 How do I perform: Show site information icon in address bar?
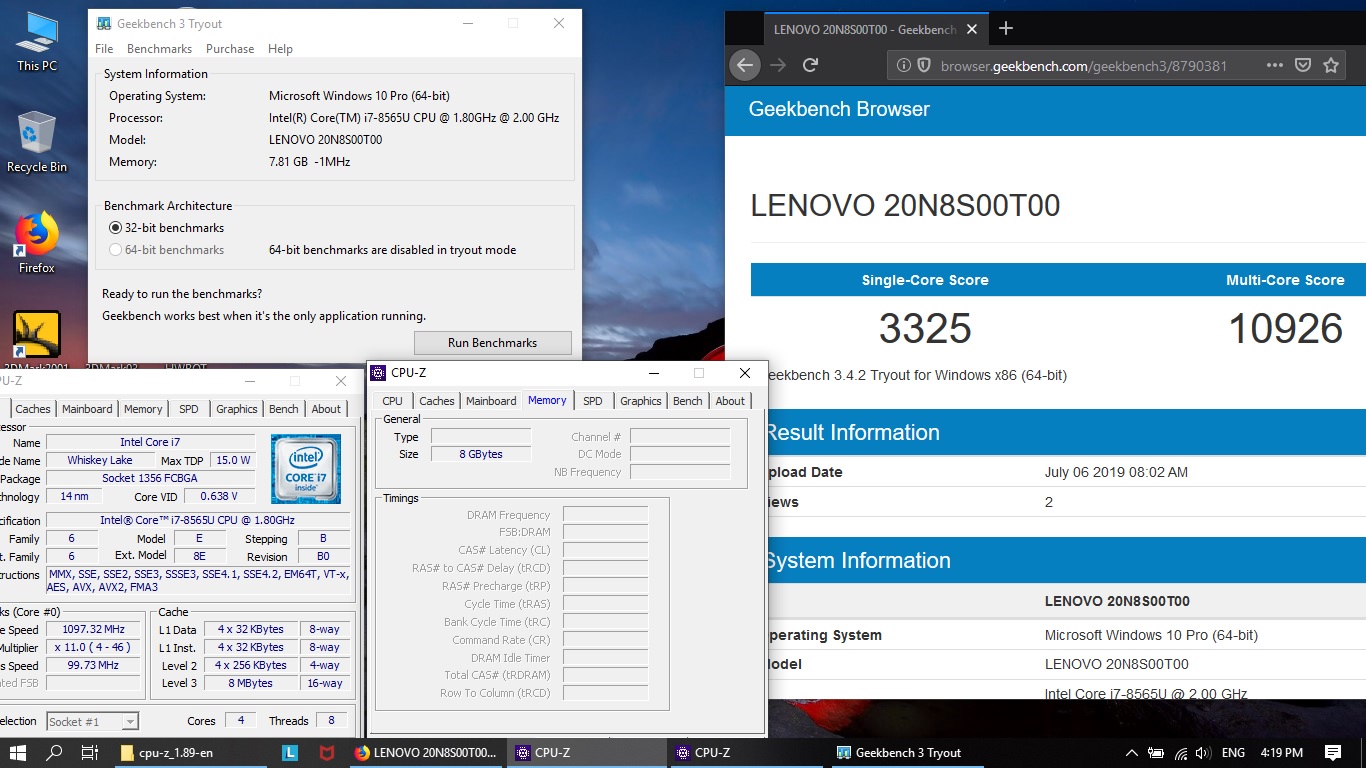click(903, 65)
